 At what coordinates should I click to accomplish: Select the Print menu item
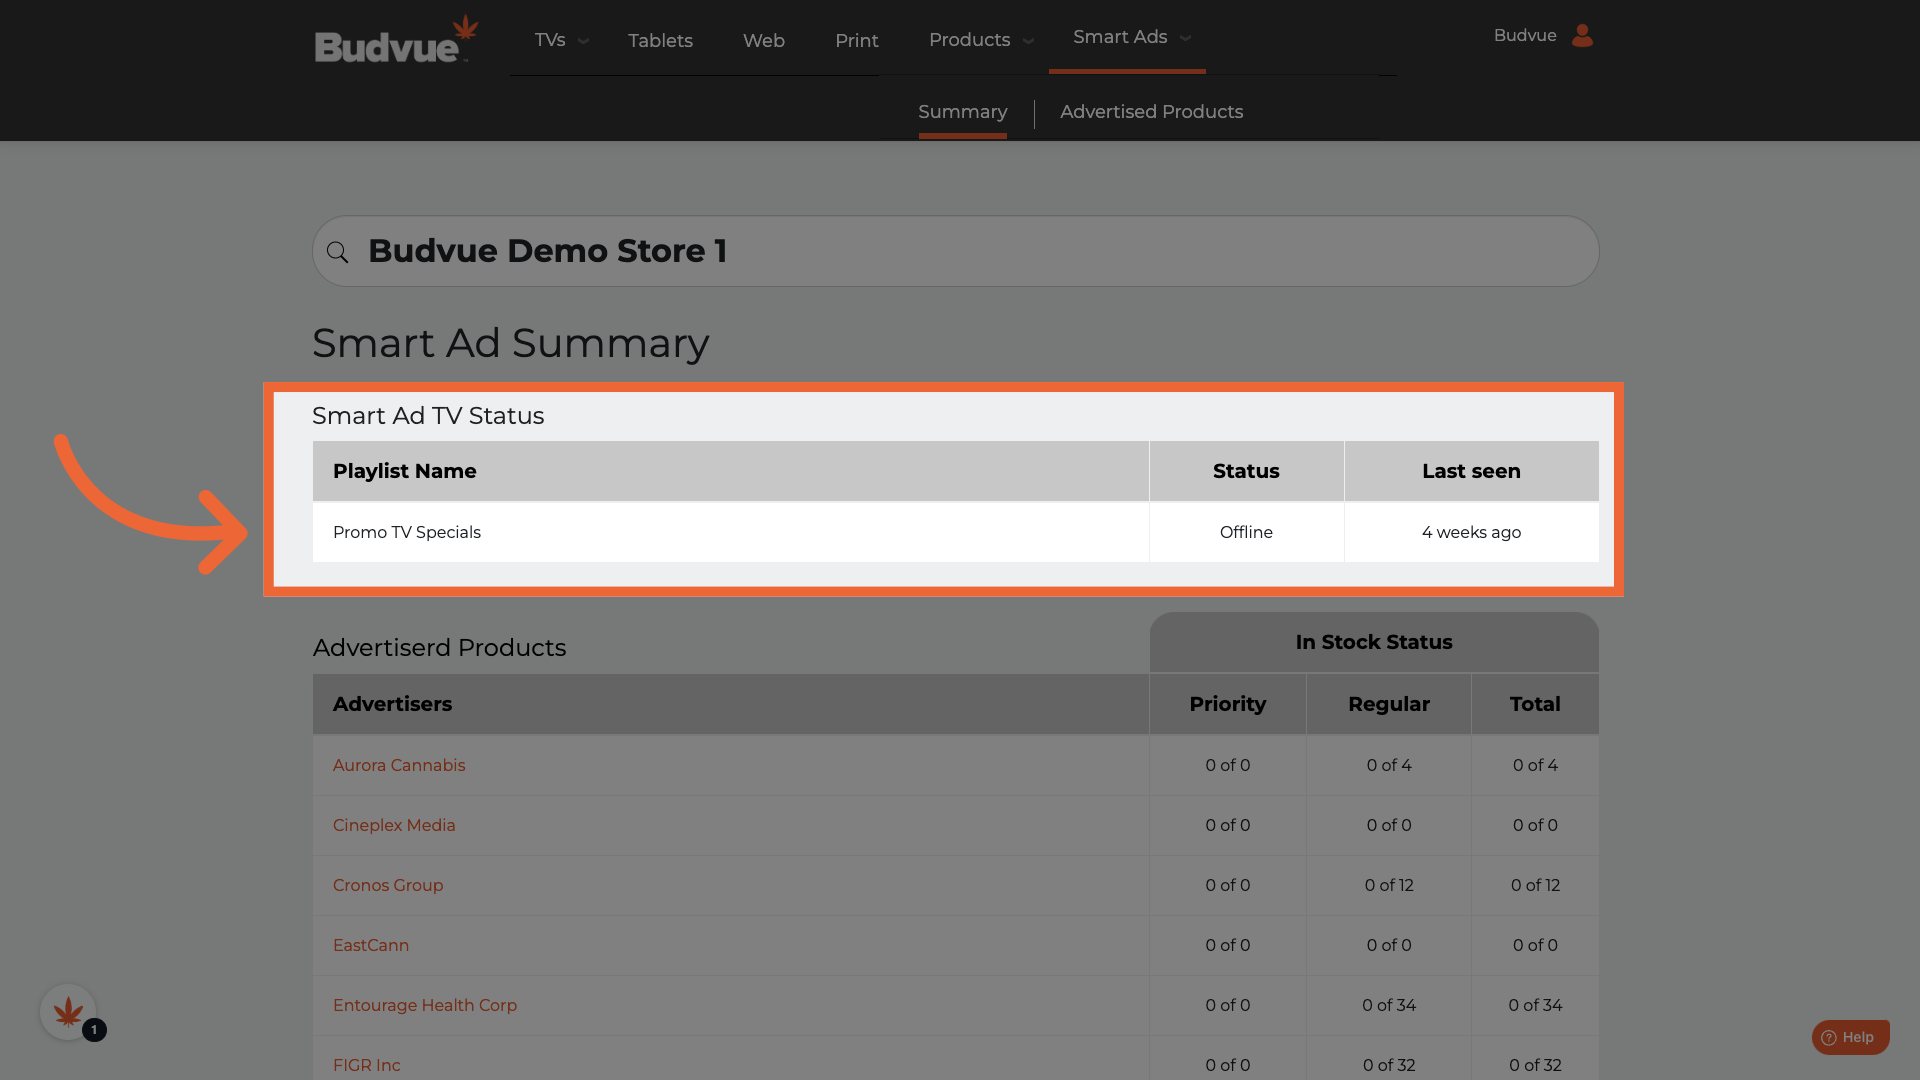(x=856, y=41)
